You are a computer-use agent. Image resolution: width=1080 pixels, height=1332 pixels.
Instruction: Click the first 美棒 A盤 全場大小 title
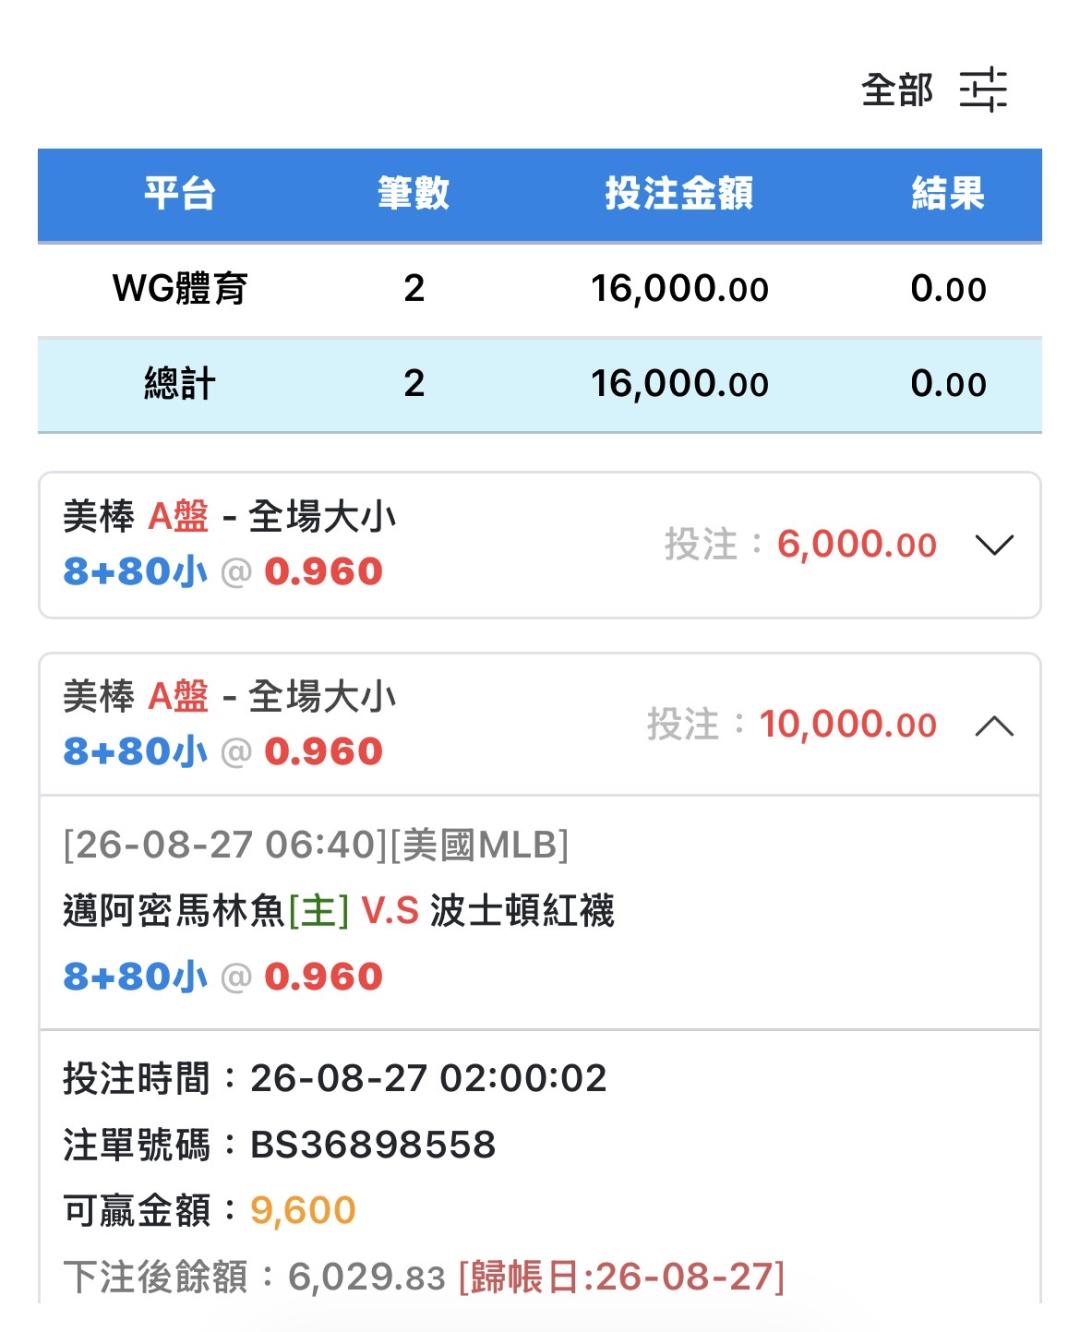pos(229,517)
